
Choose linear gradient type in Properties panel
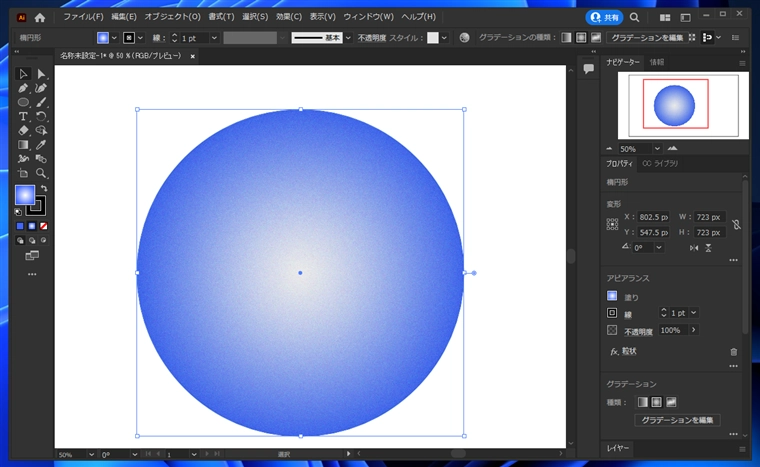(x=642, y=402)
